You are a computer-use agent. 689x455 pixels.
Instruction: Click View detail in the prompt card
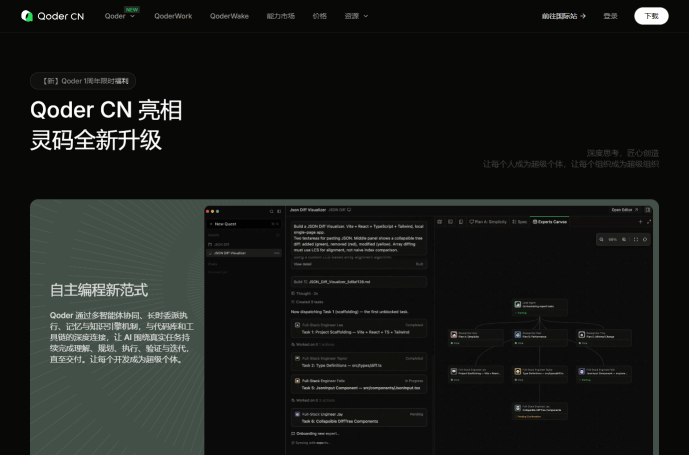(302, 264)
